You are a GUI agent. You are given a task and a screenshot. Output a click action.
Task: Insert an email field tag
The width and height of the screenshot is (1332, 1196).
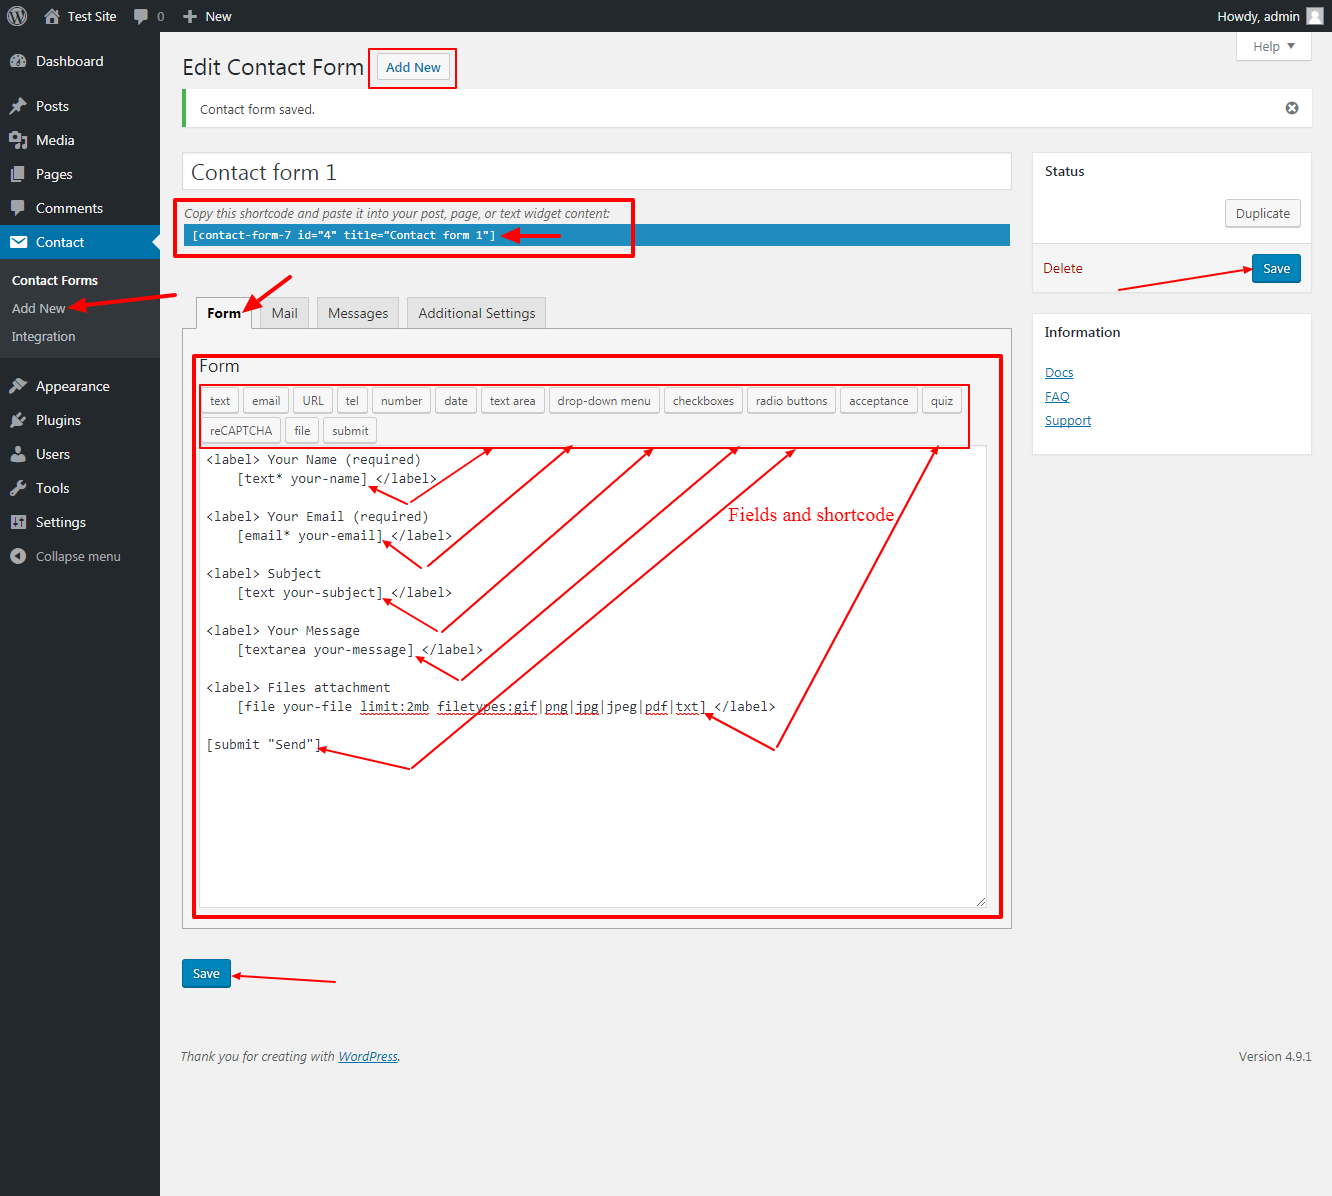(x=266, y=401)
